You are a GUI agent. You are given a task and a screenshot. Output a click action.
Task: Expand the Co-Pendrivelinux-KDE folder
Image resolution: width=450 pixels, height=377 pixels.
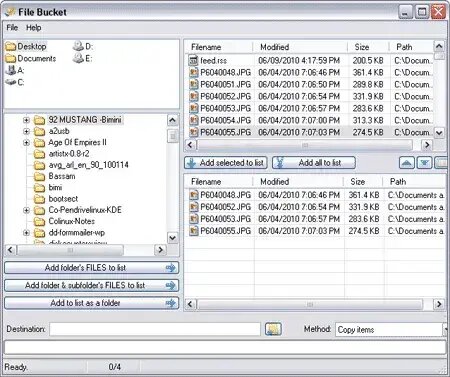(26, 210)
